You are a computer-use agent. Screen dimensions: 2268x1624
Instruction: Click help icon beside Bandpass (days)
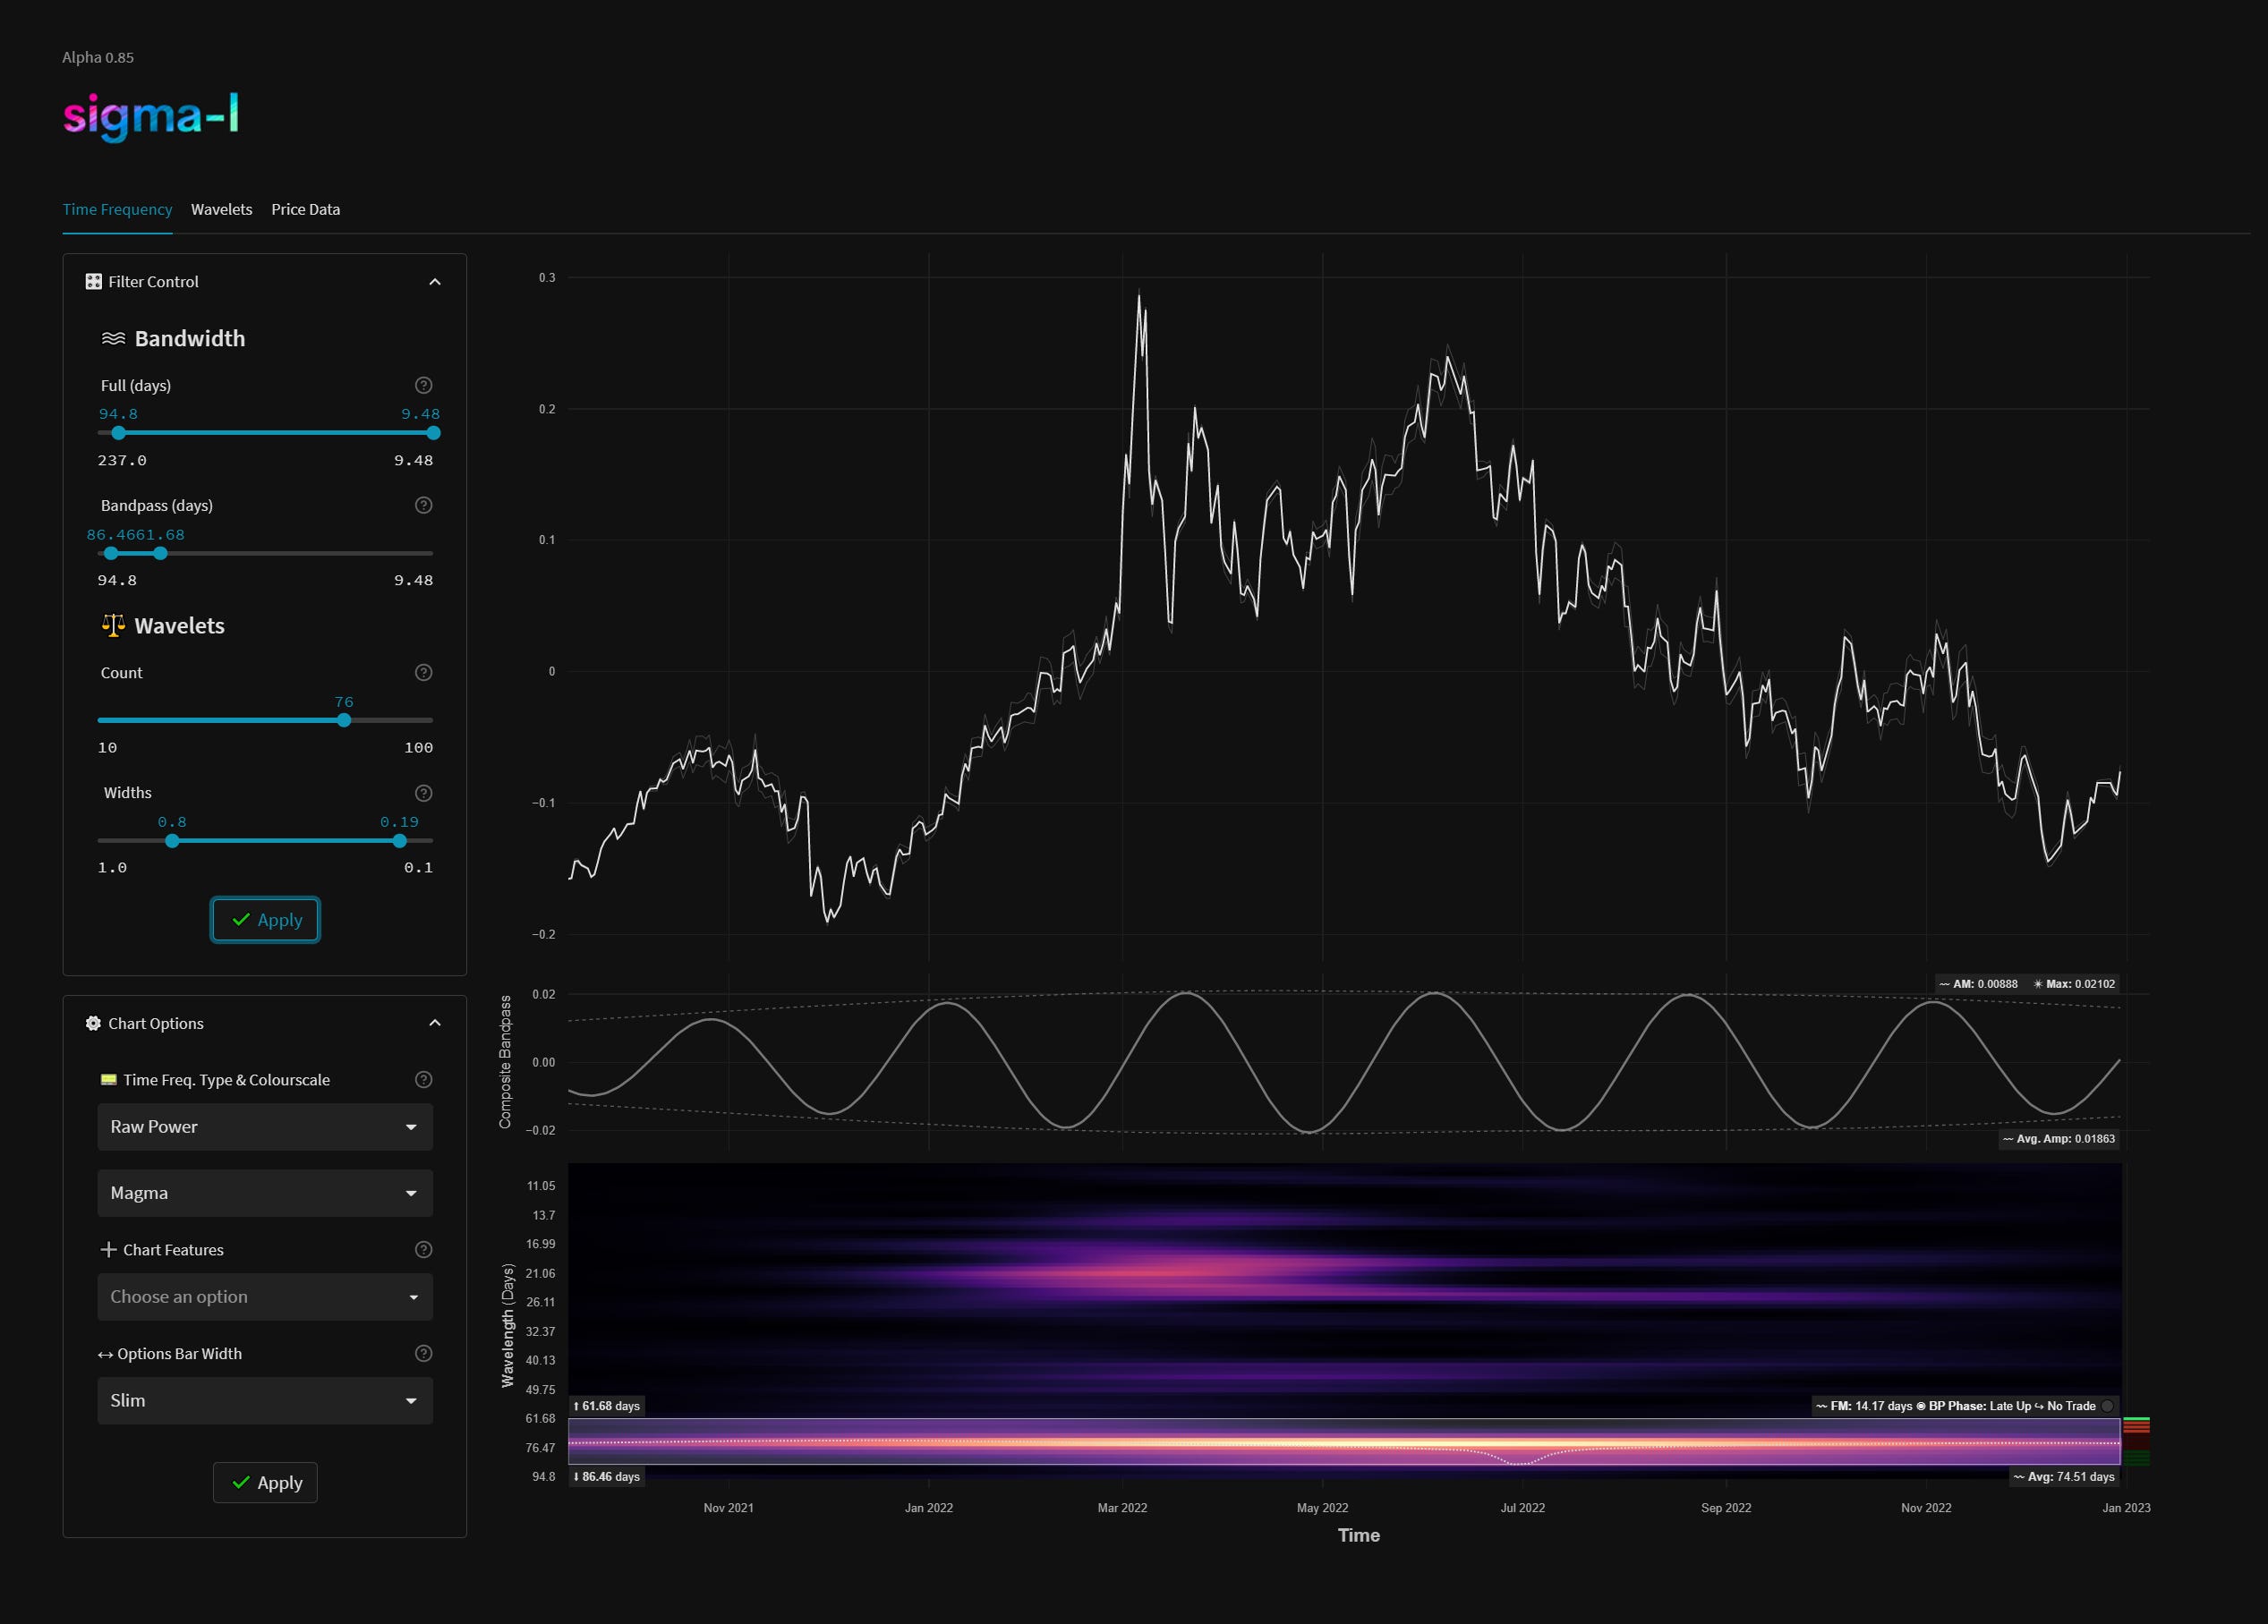pos(423,505)
